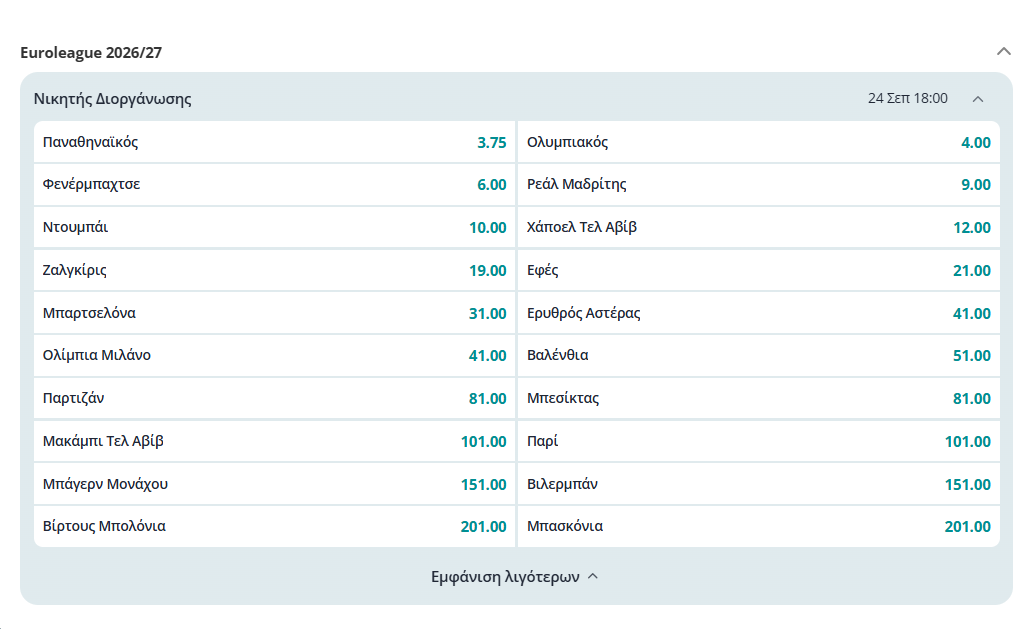Choose Μπεσίκτας at 81.00
Image resolution: width=1031 pixels, height=629 pixels.
click(x=759, y=398)
